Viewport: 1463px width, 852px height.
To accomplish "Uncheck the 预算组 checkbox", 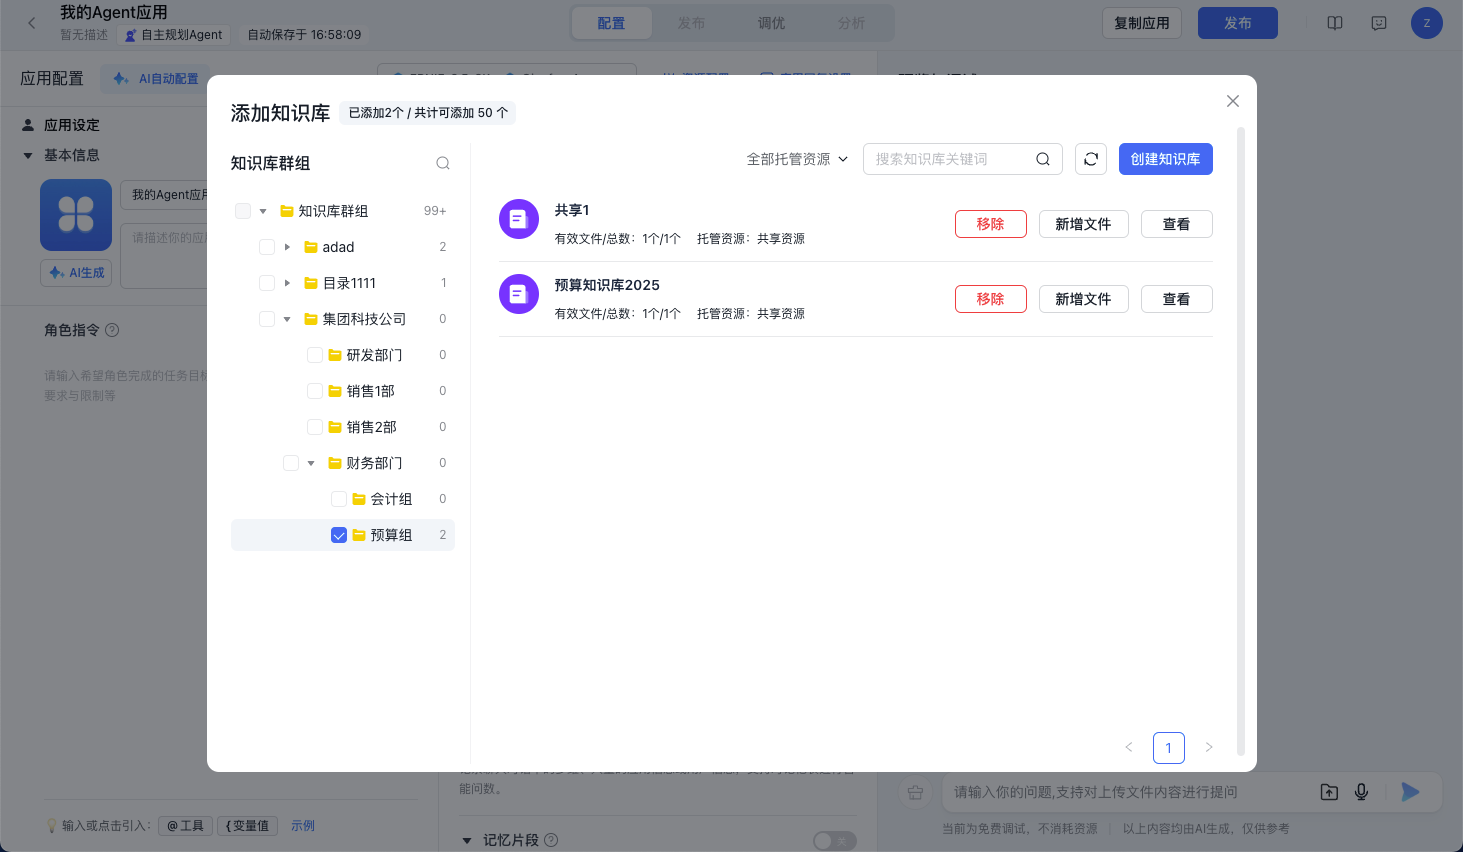I will click(339, 535).
